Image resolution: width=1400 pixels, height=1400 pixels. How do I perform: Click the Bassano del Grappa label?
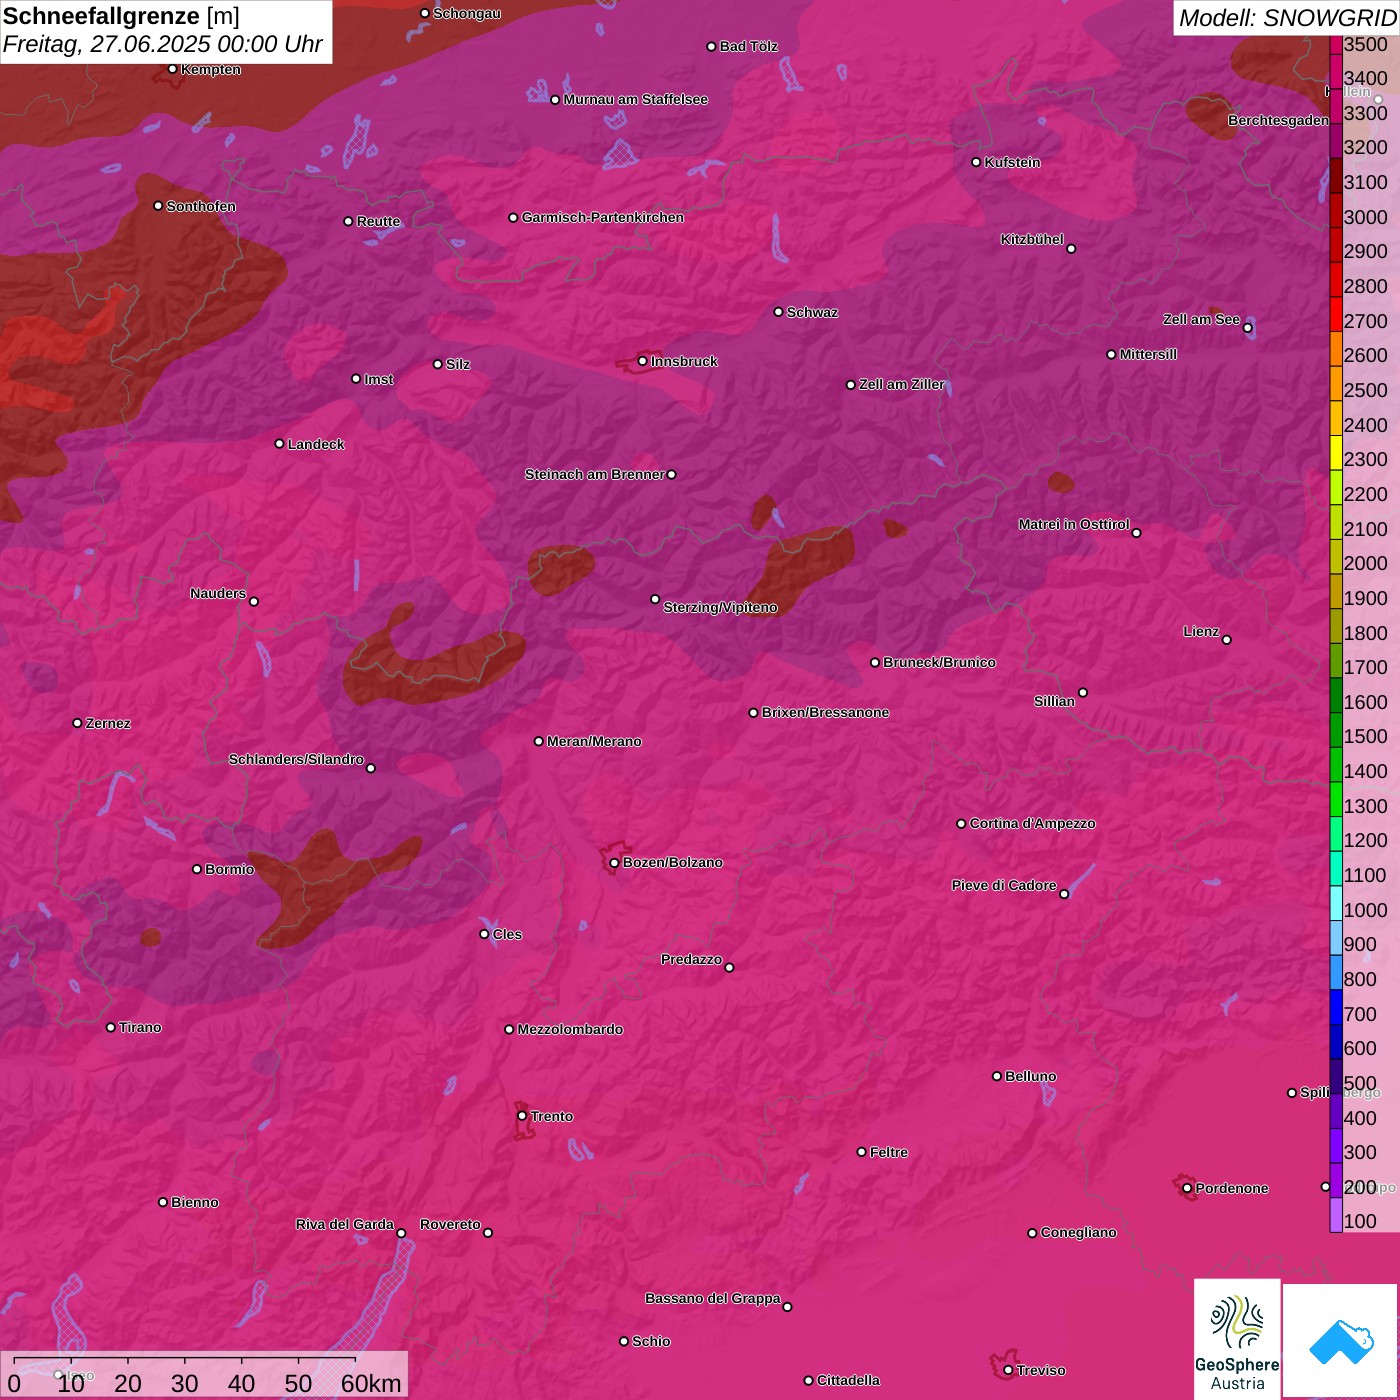pos(713,1298)
